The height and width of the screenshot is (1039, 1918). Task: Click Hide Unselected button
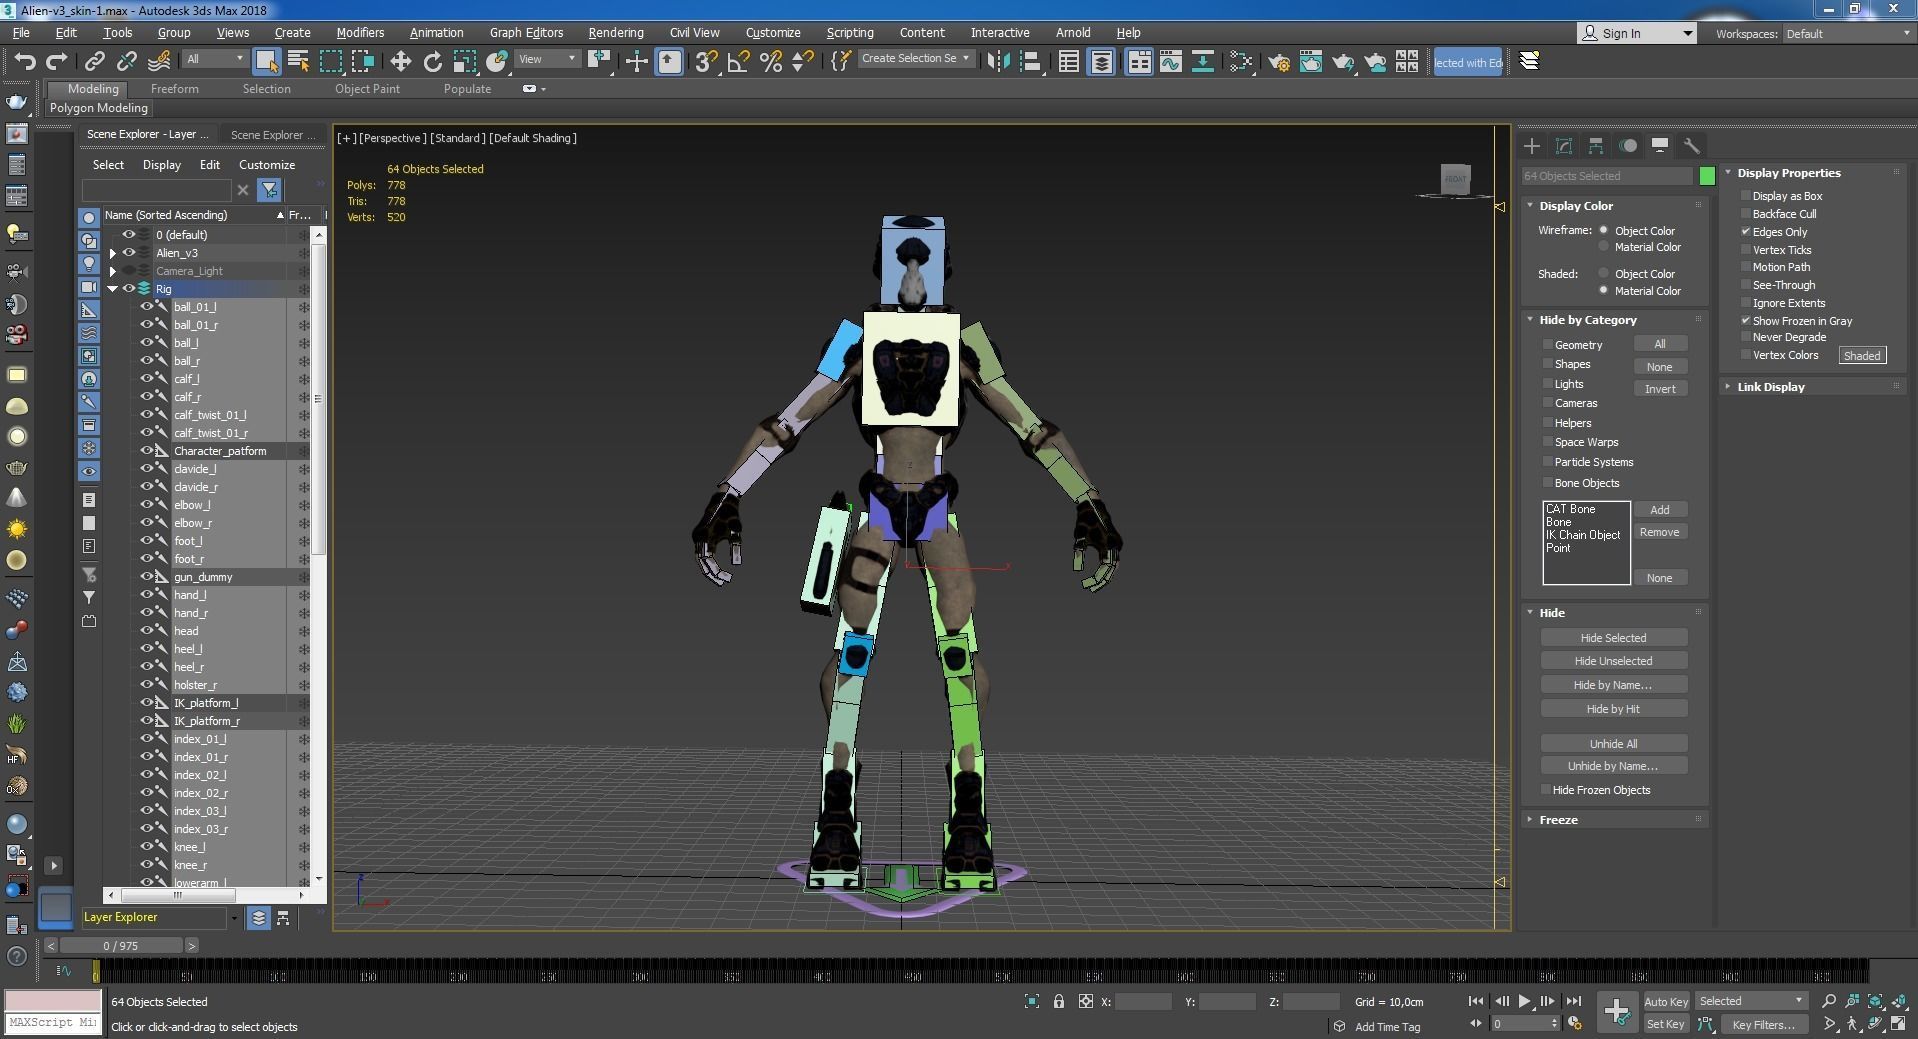[x=1613, y=661]
